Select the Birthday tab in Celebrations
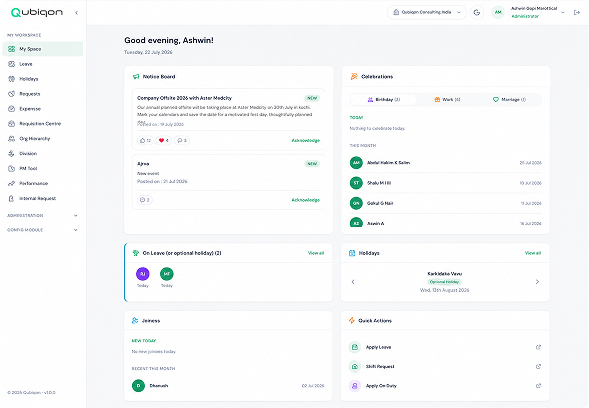 [x=384, y=100]
